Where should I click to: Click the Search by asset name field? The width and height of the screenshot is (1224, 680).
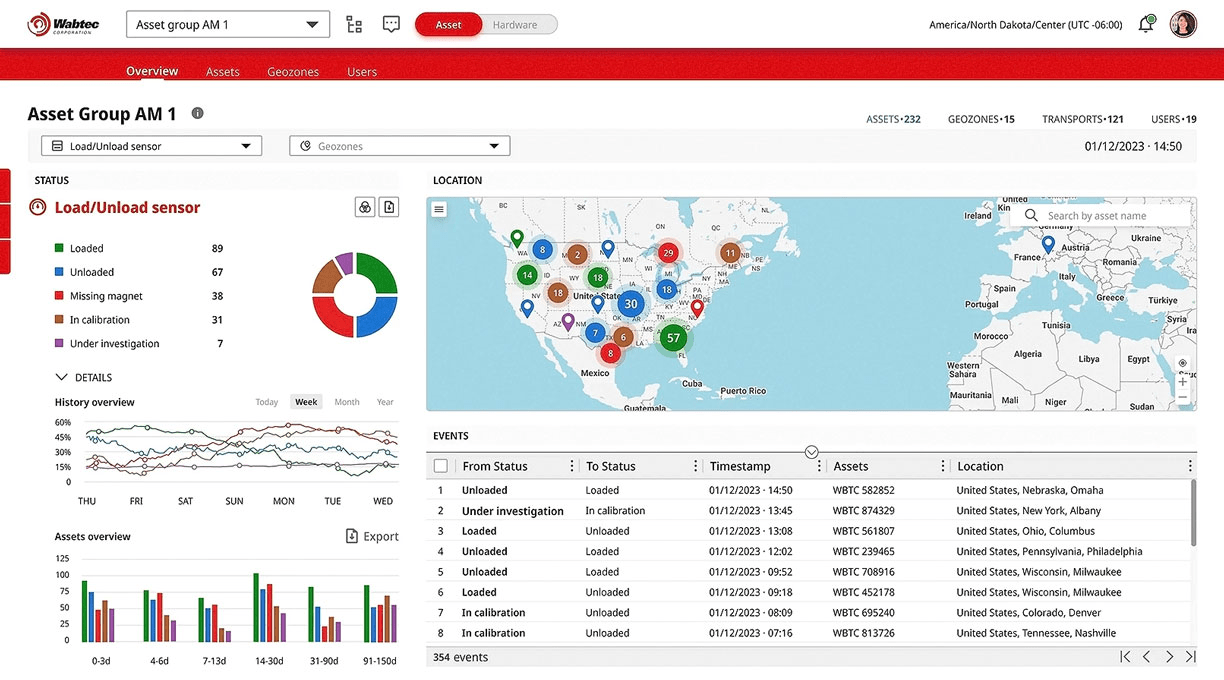(1108, 216)
